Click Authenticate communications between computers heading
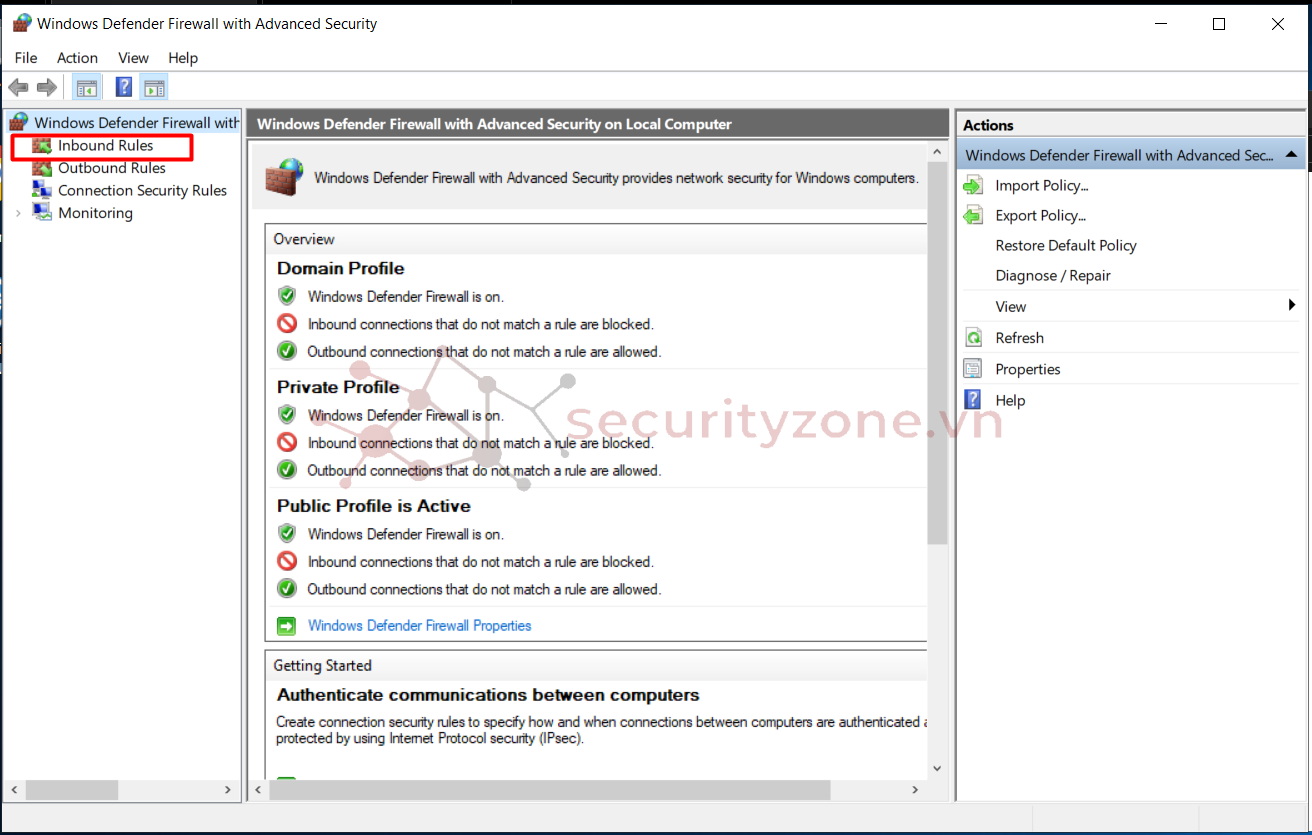Image resolution: width=1312 pixels, height=835 pixels. 488,695
